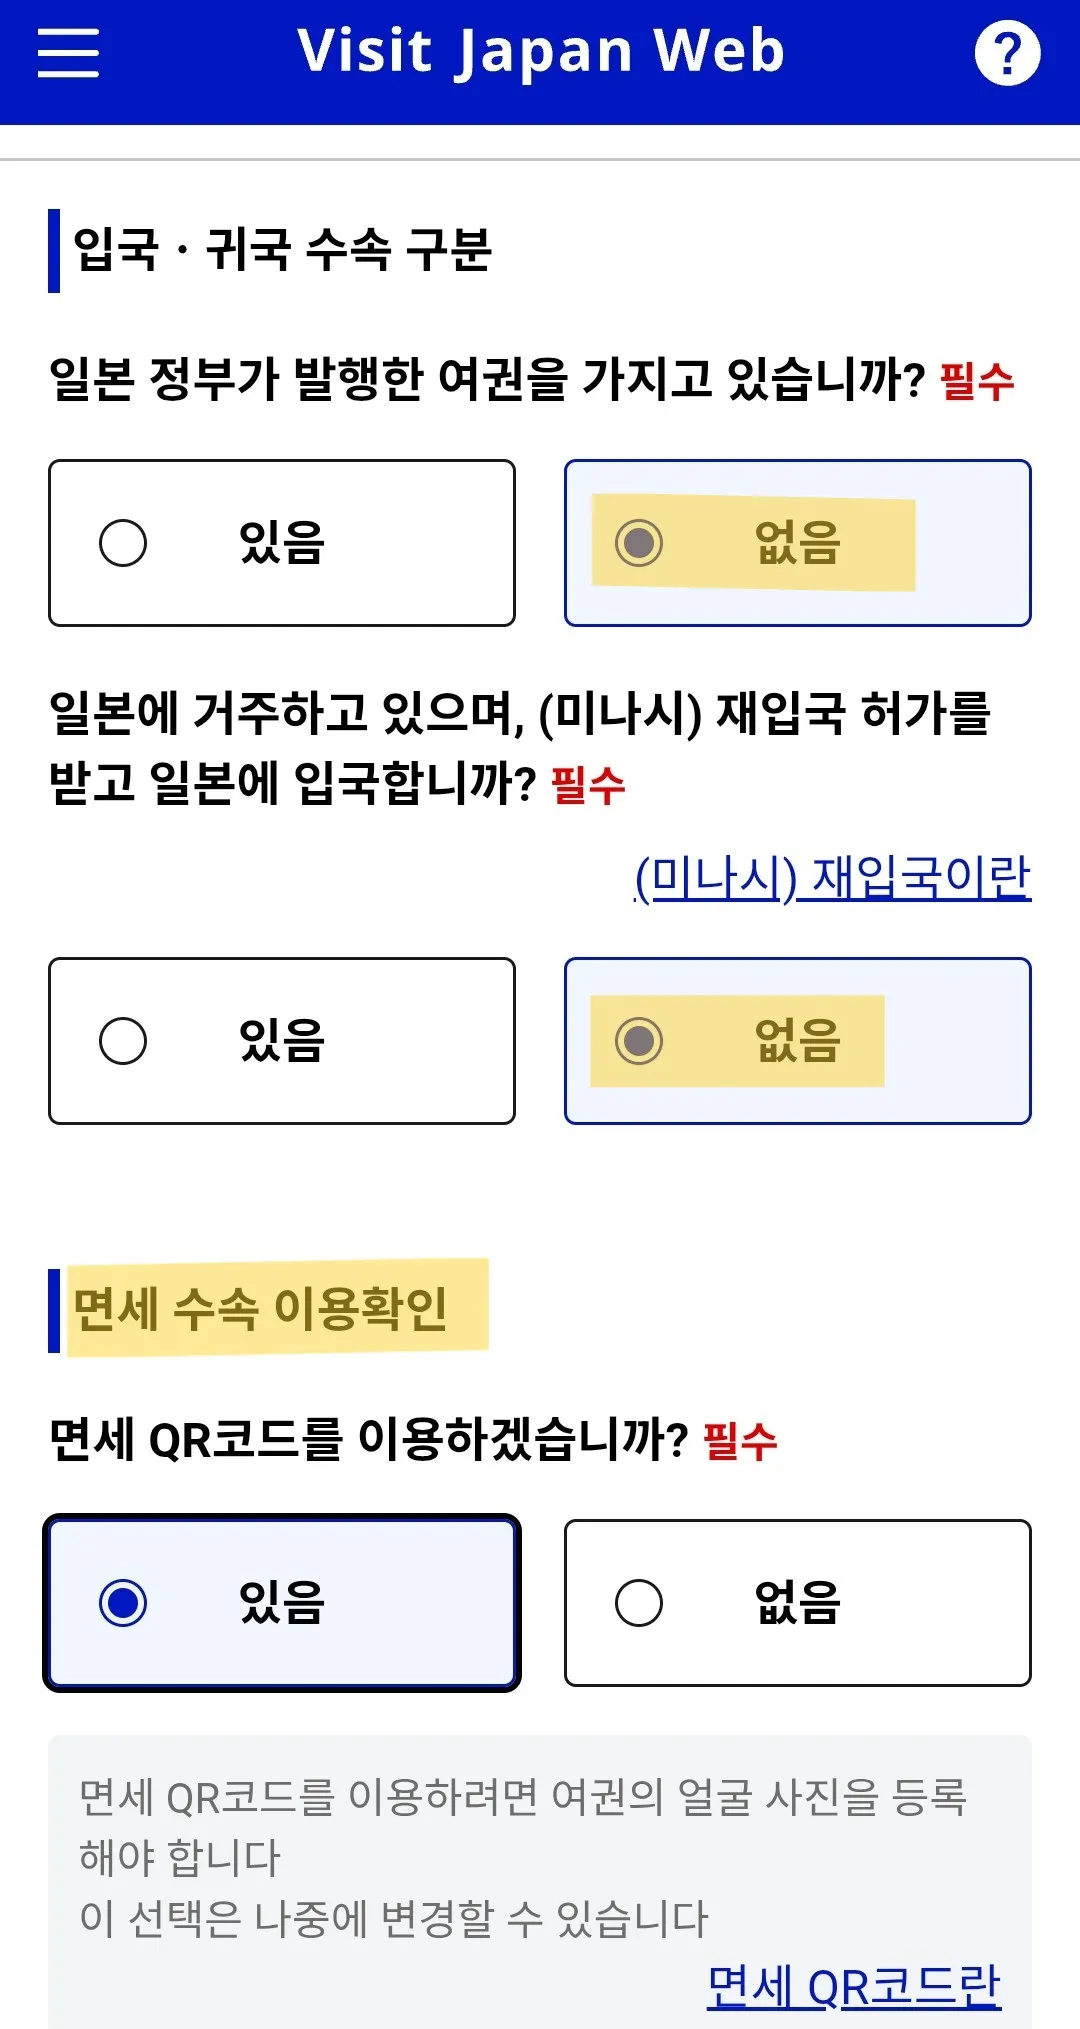Select 없음 for tax-free QR code use
This screenshot has height=2029, width=1080.
(x=797, y=1603)
